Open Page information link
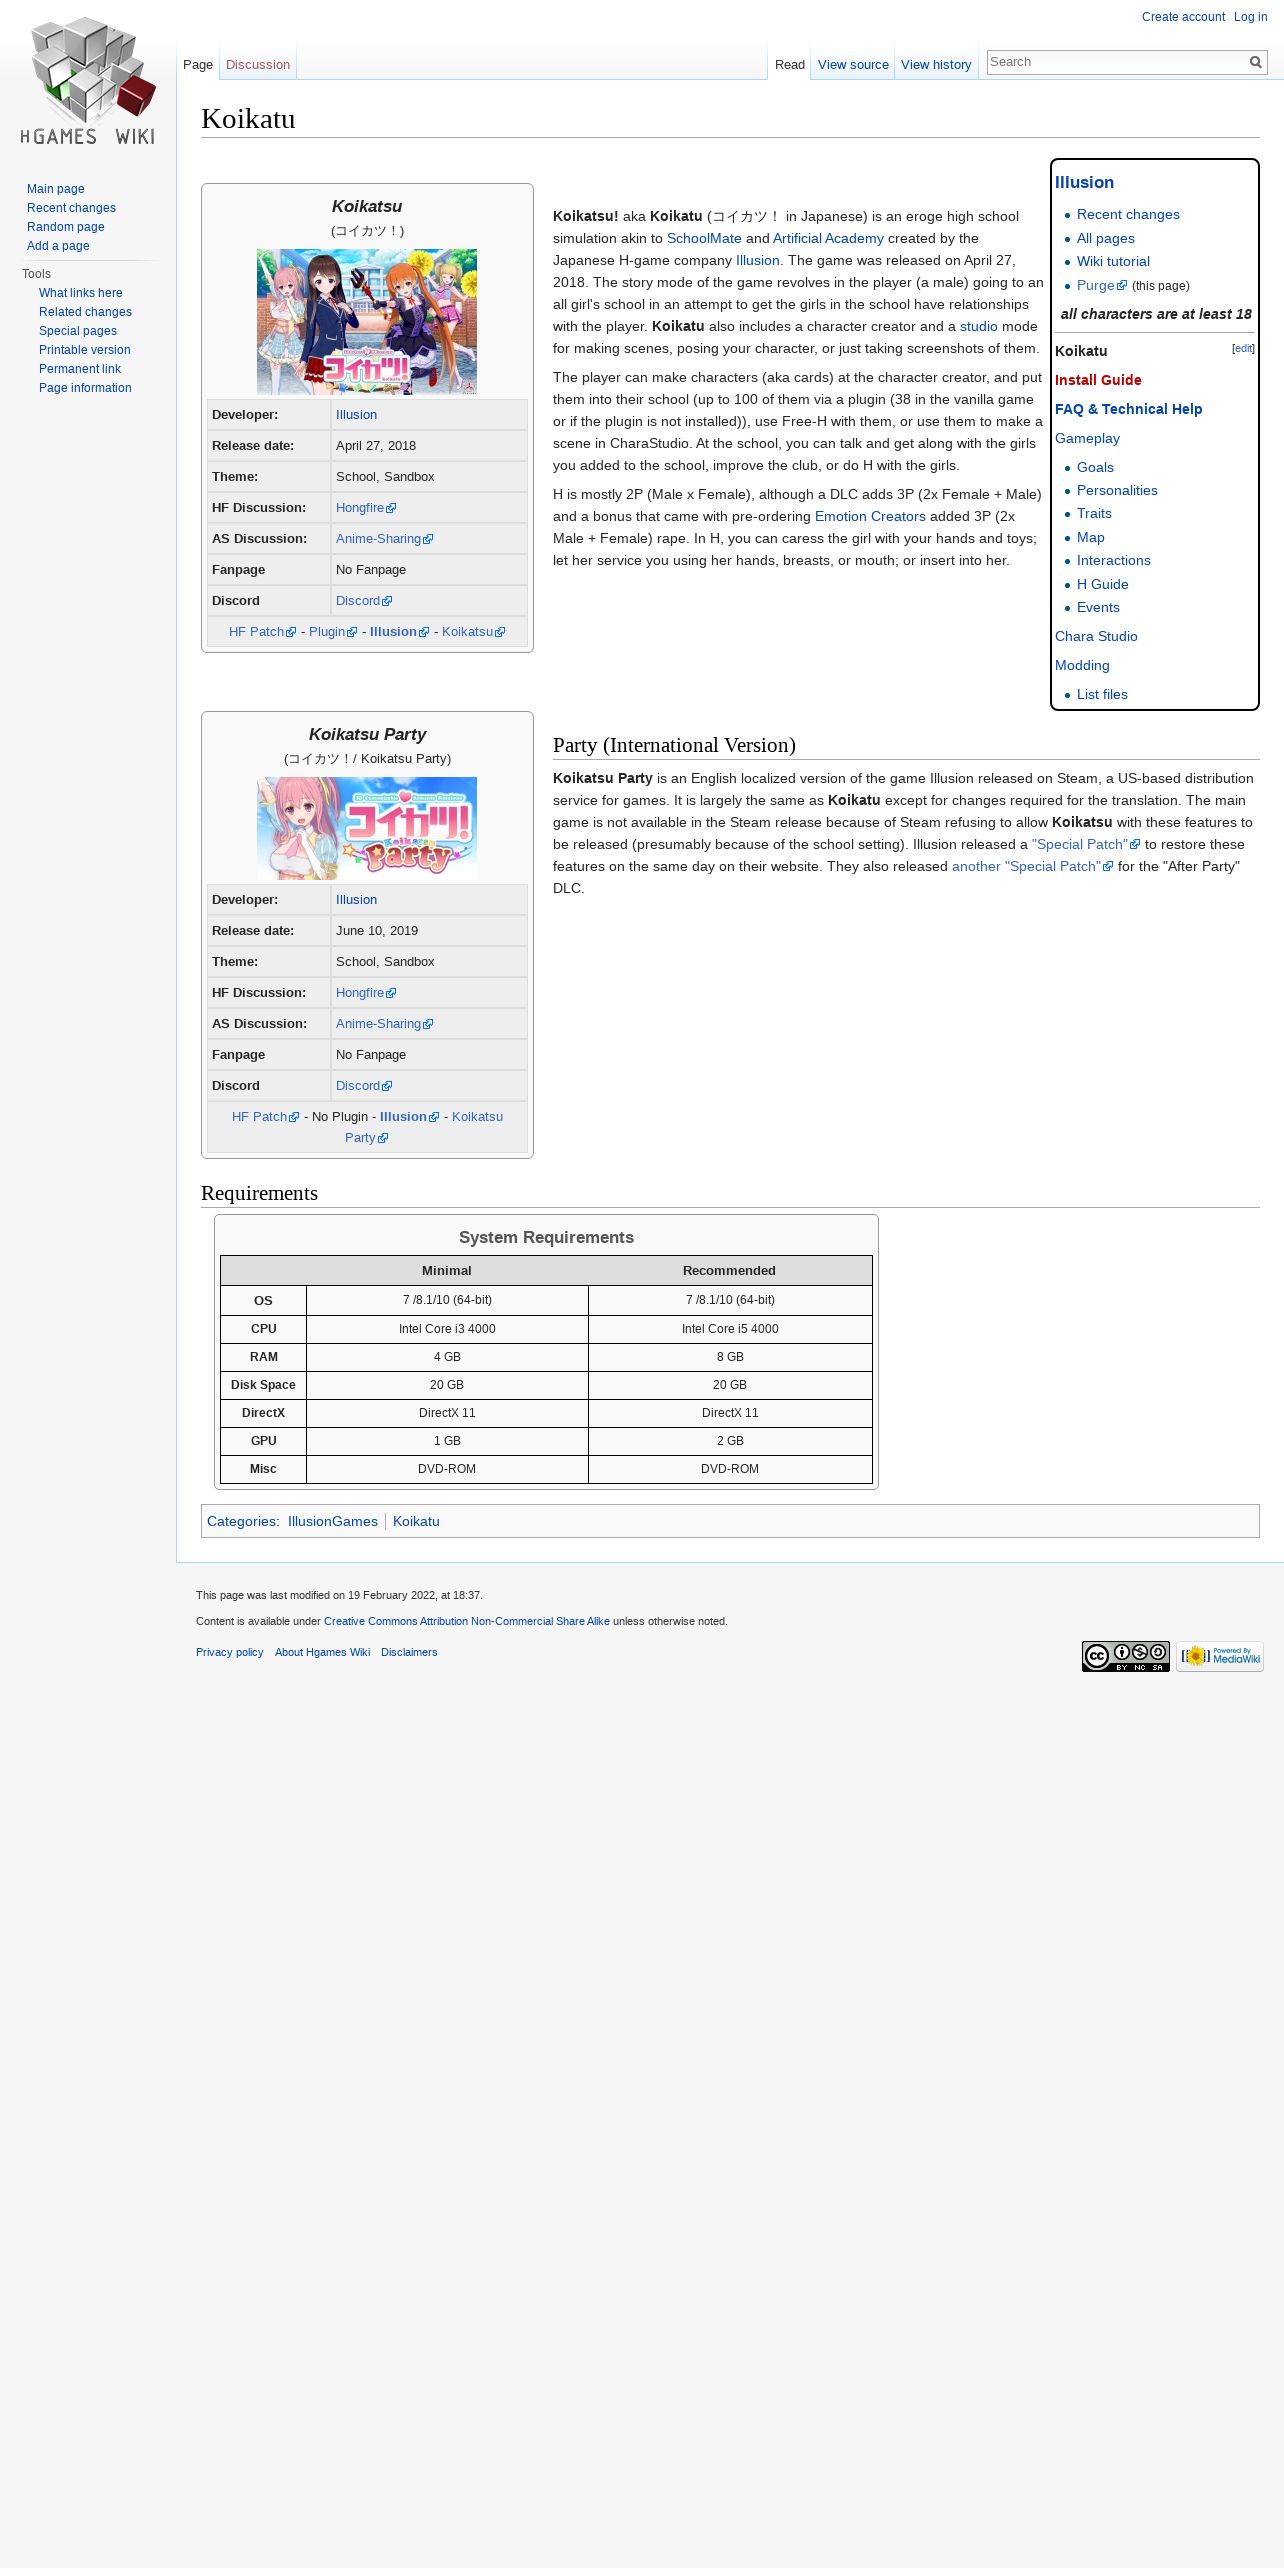This screenshot has width=1284, height=2568. (85, 388)
